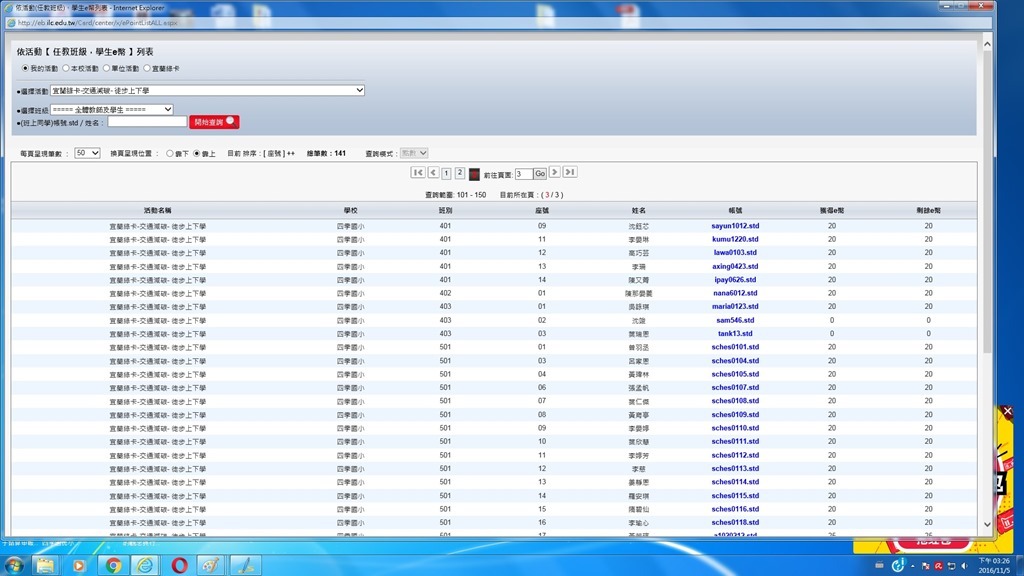
Task: Expand the 選擇班級 class dropdown
Action: 112,109
